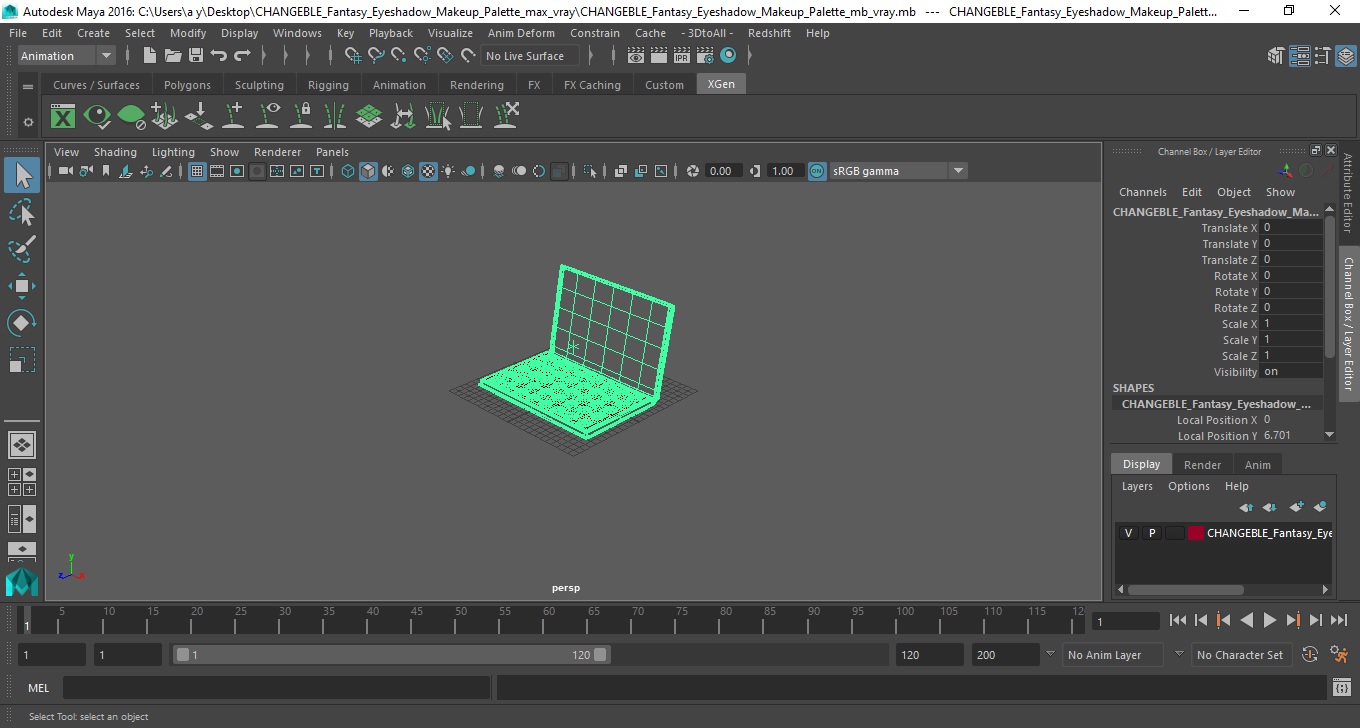Play the animation forwards

pos(1270,620)
